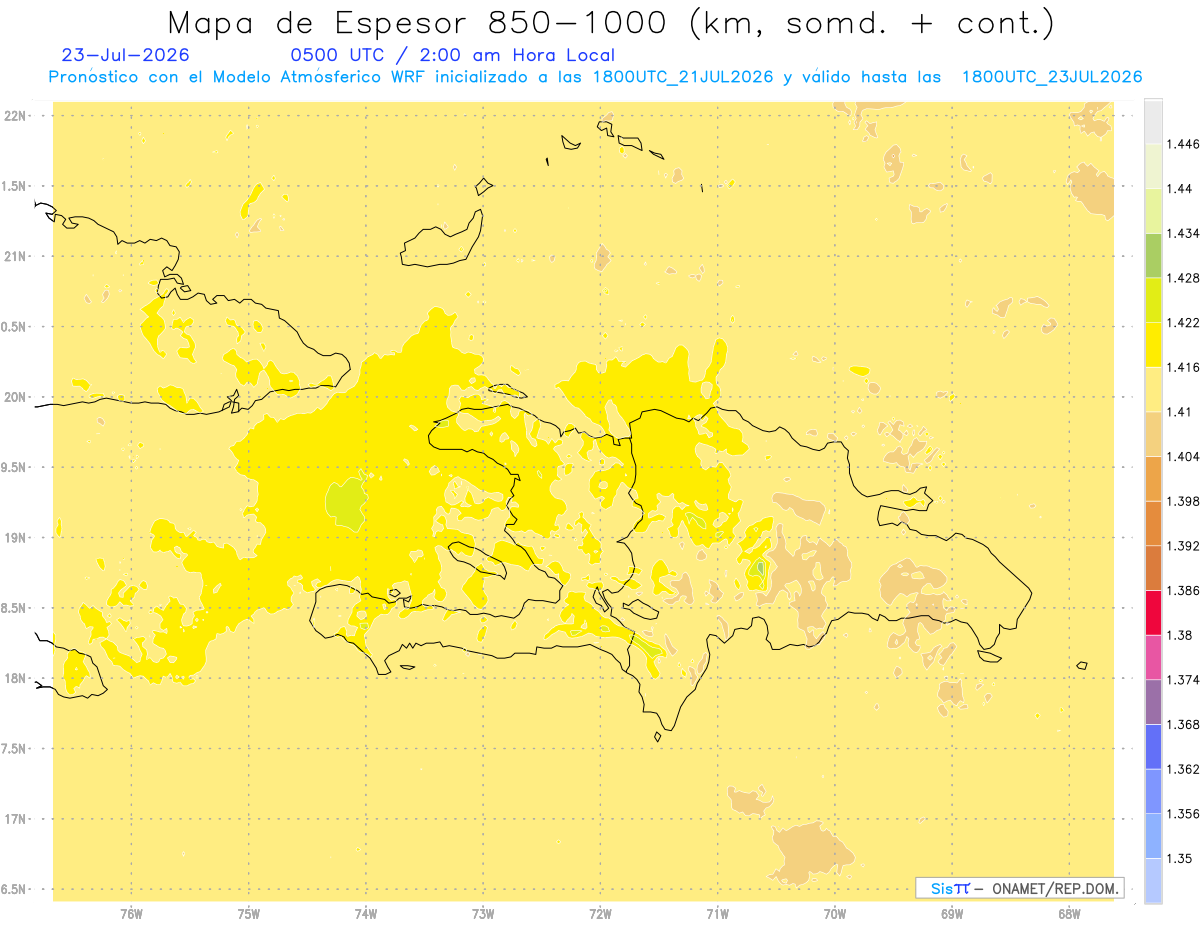1200x927 pixels.
Task: Pick the purple legend swatch between 1.368 and 1.374
Action: [x=1153, y=702]
